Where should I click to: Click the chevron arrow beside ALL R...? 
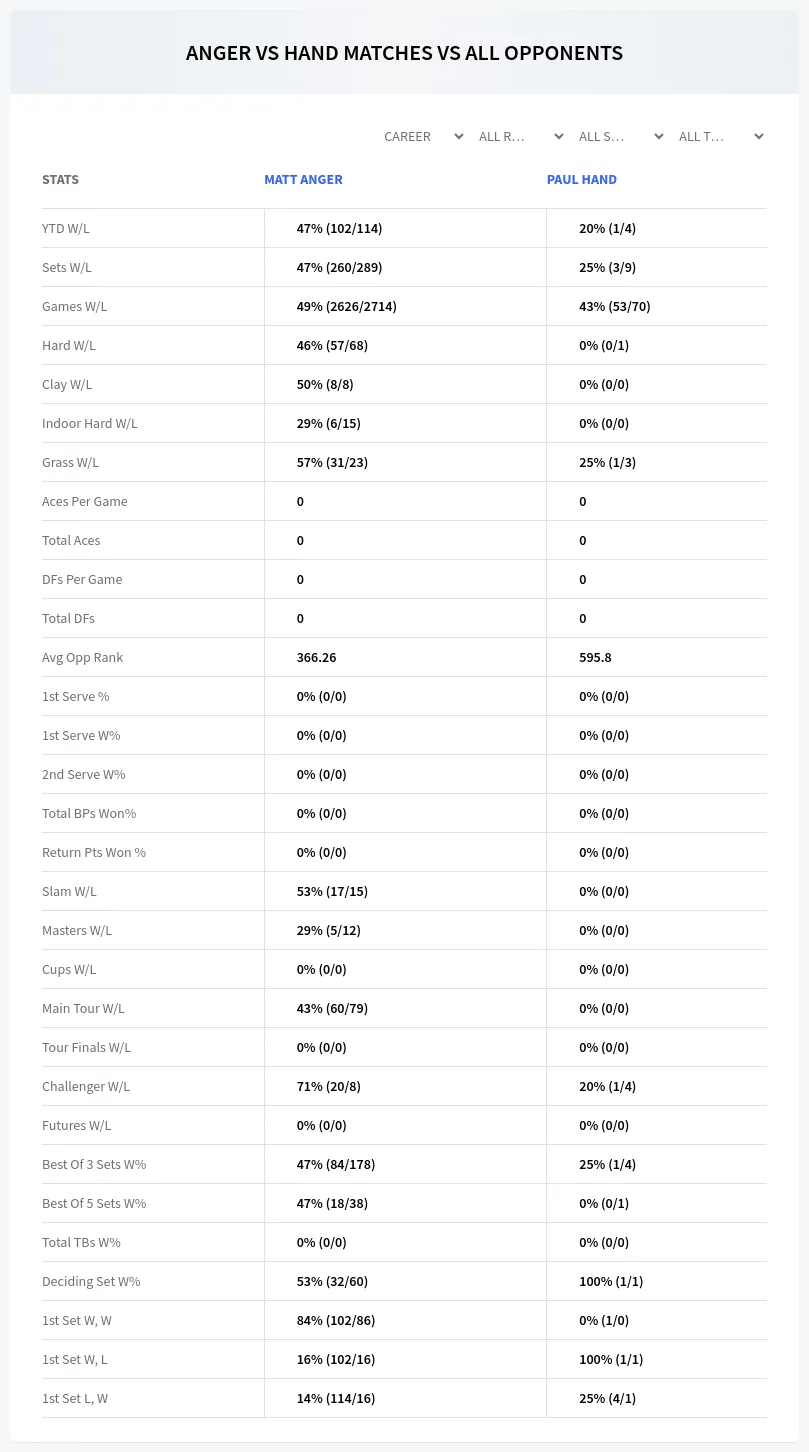click(x=559, y=137)
